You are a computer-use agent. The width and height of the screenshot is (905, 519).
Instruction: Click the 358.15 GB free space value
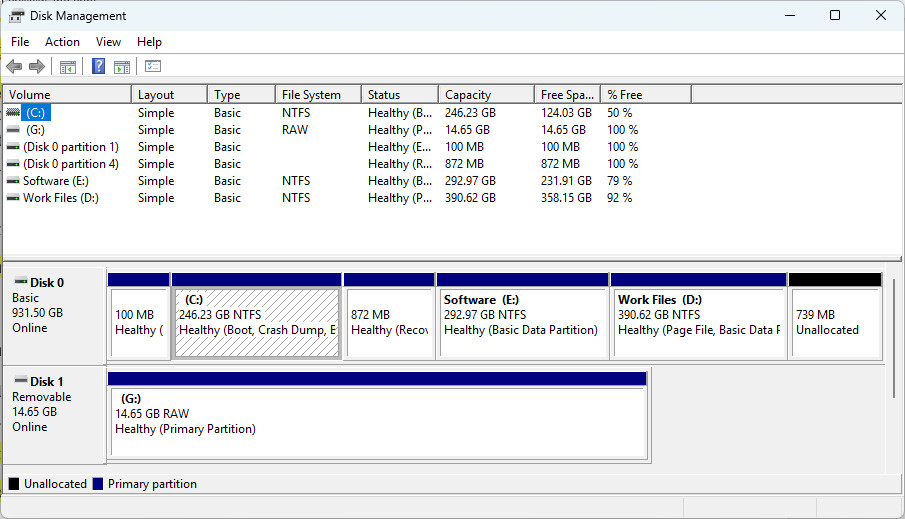566,198
